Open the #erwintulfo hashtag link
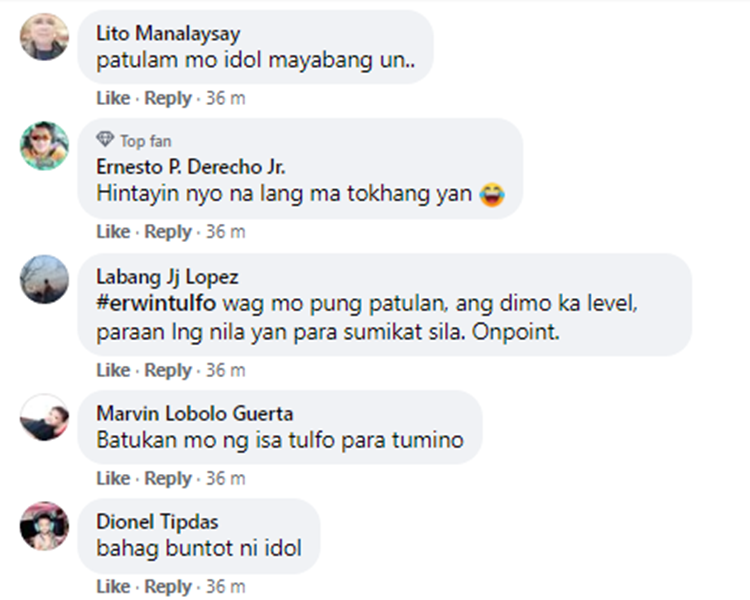The height and width of the screenshot is (600, 750). click(156, 303)
